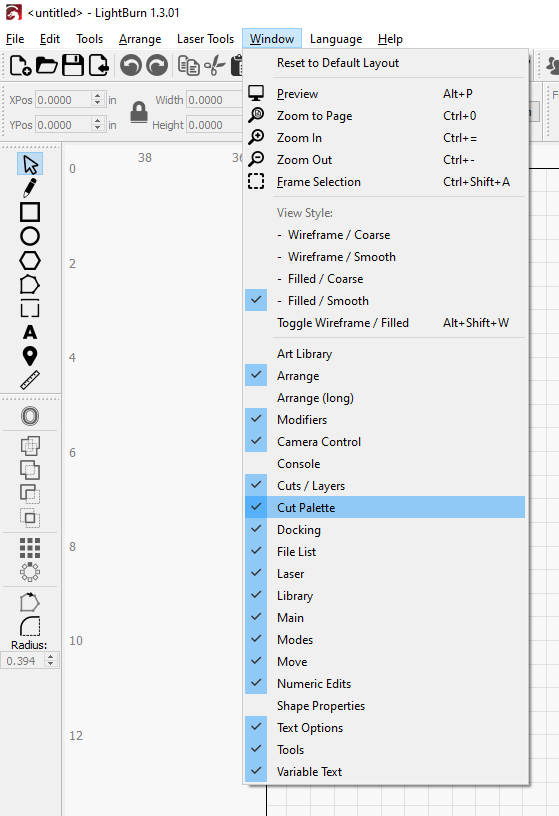Click the Height input field
This screenshot has height=816, width=559.
(214, 124)
